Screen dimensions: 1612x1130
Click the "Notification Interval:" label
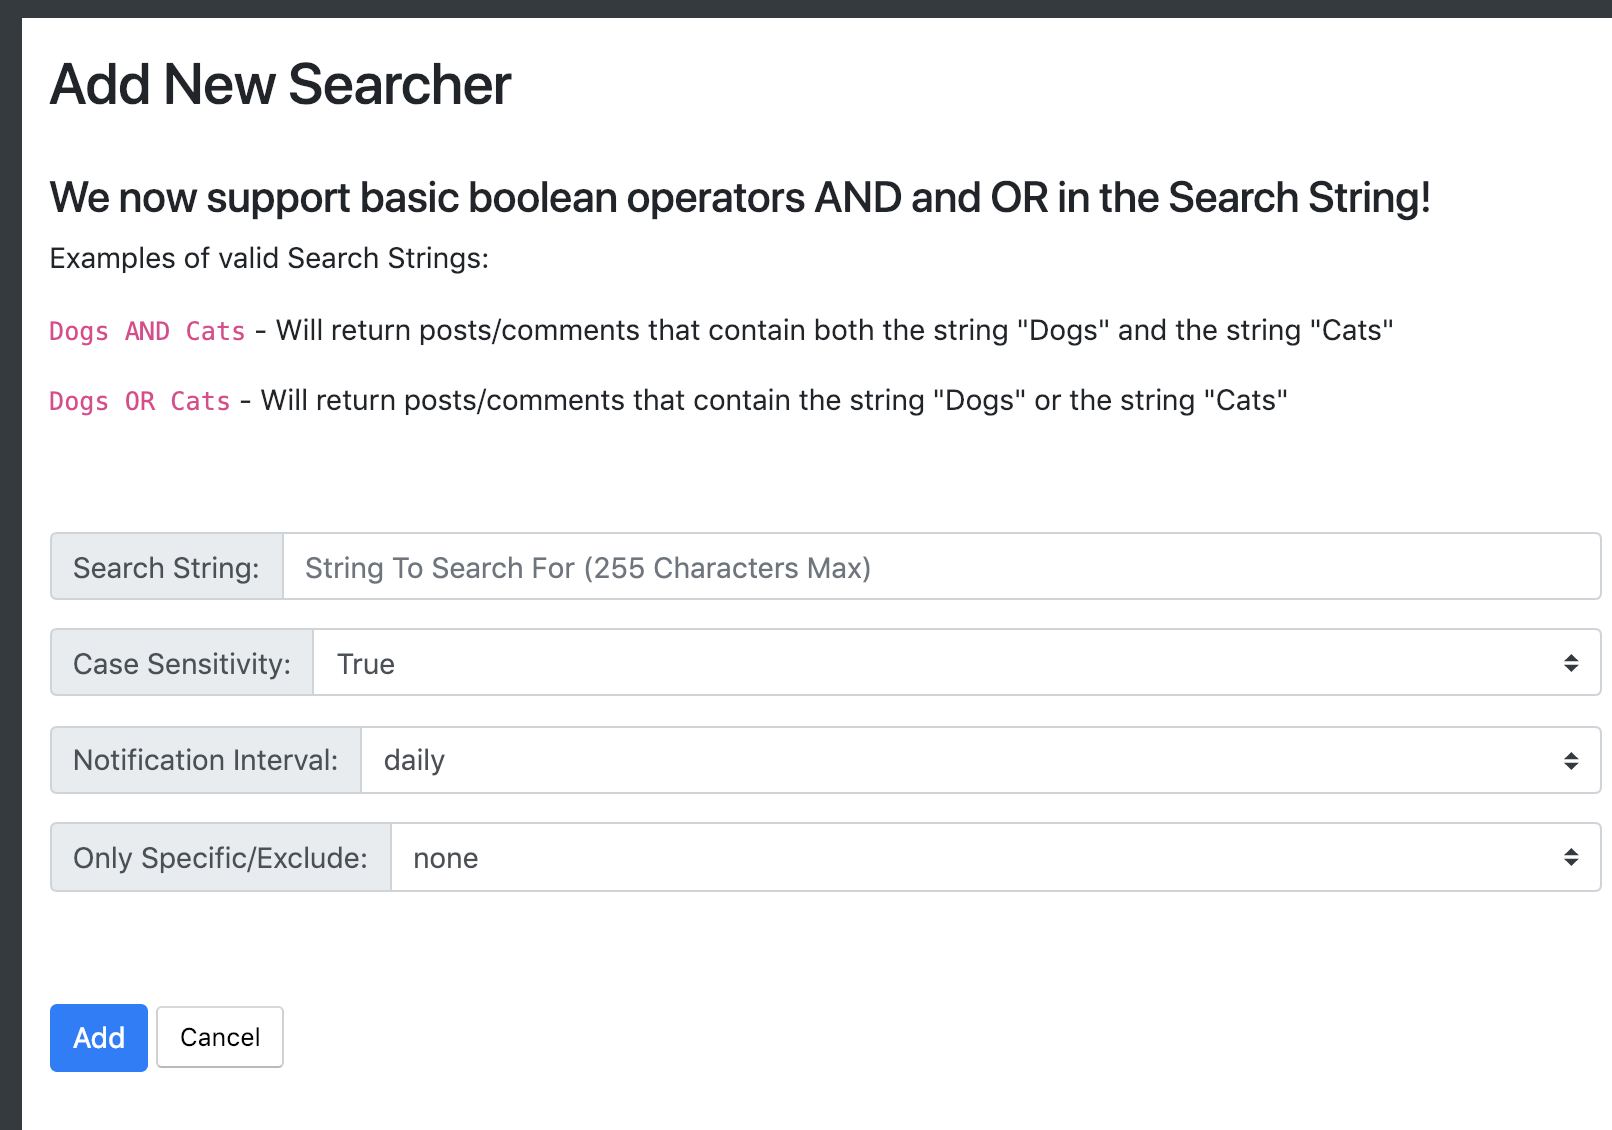pos(205,760)
